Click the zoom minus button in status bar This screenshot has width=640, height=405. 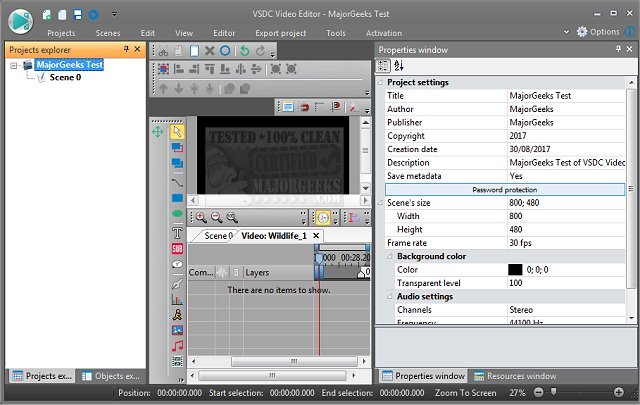tap(539, 392)
